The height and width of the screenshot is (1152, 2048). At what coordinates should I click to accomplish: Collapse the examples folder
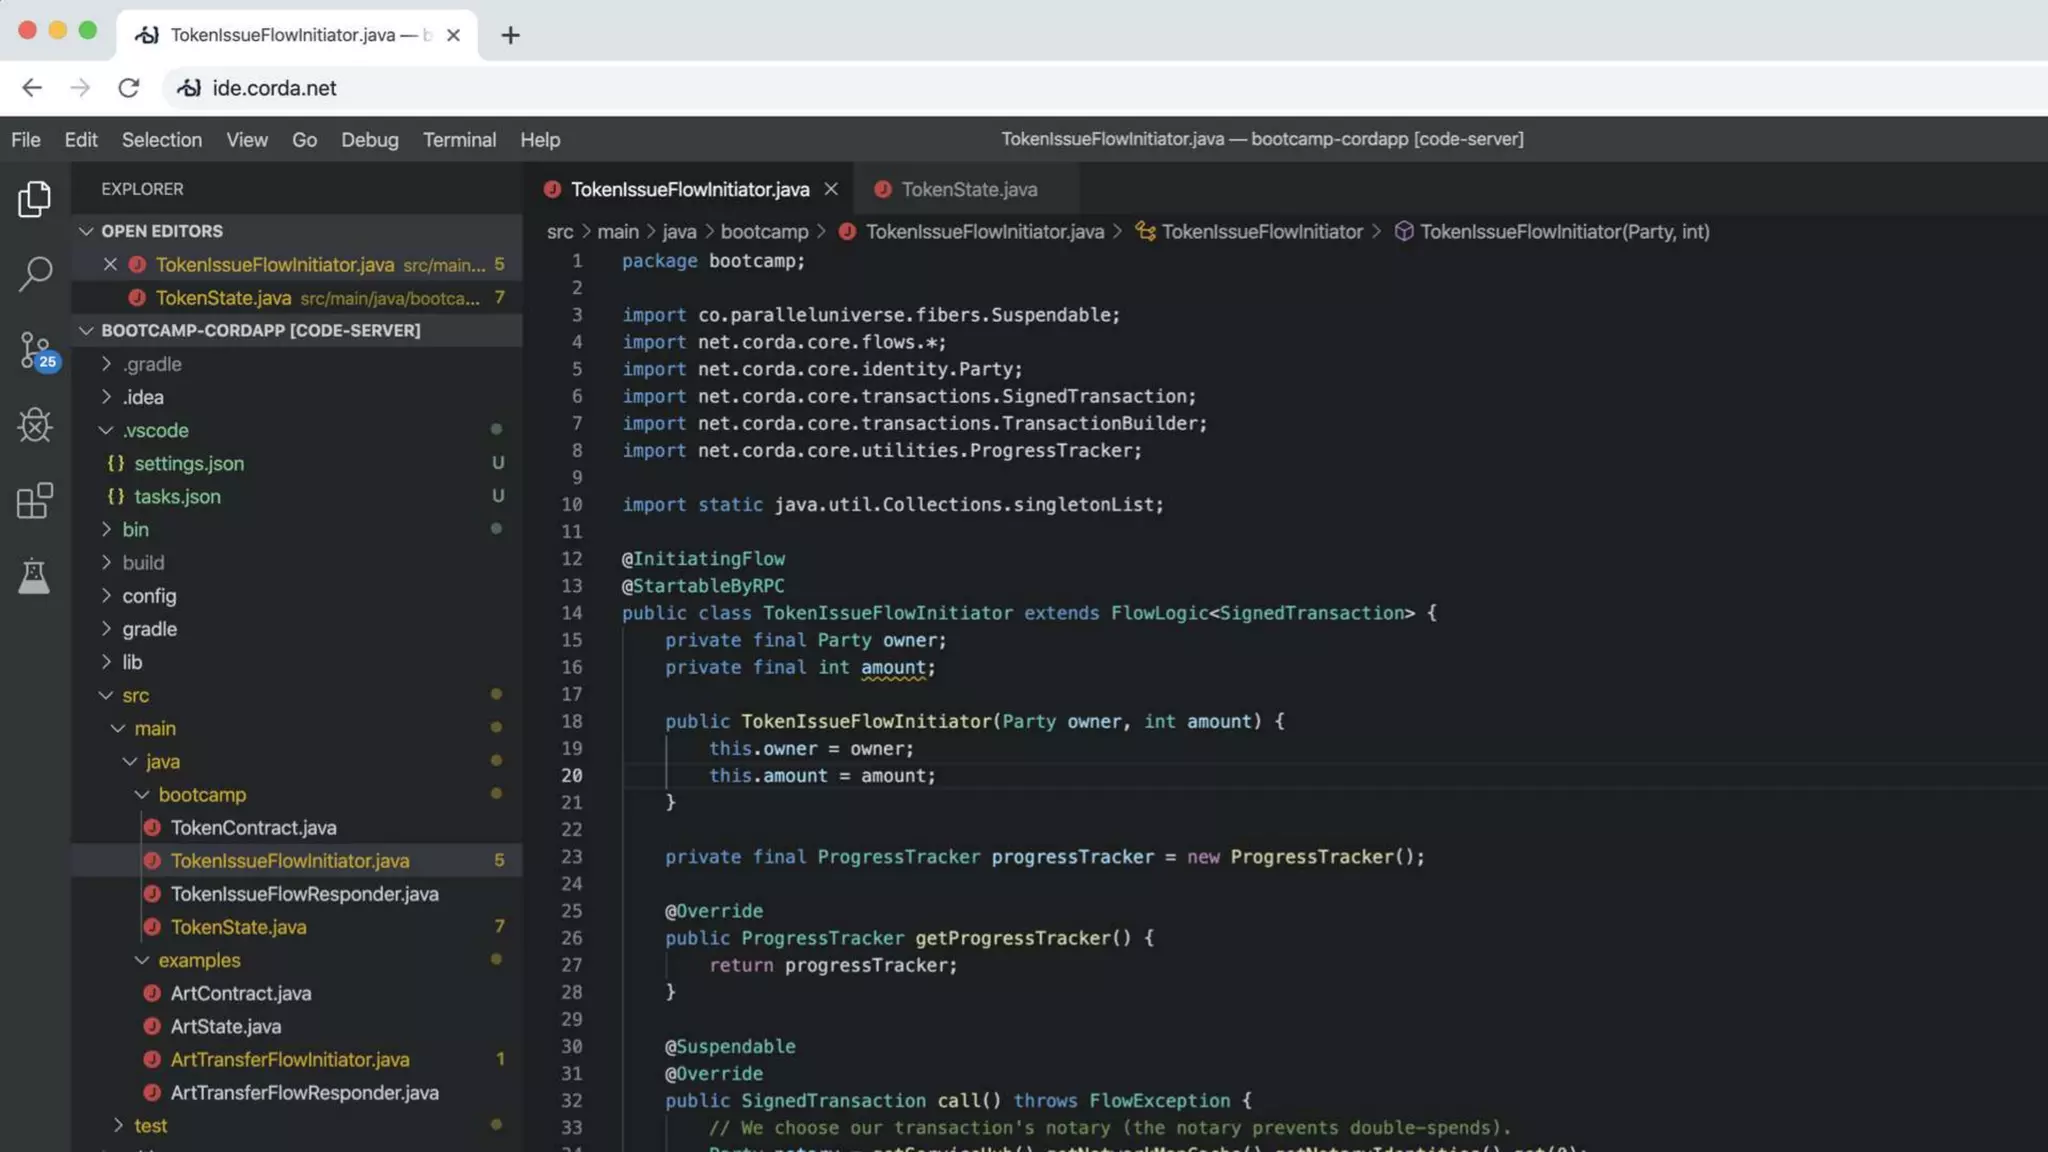click(x=199, y=960)
